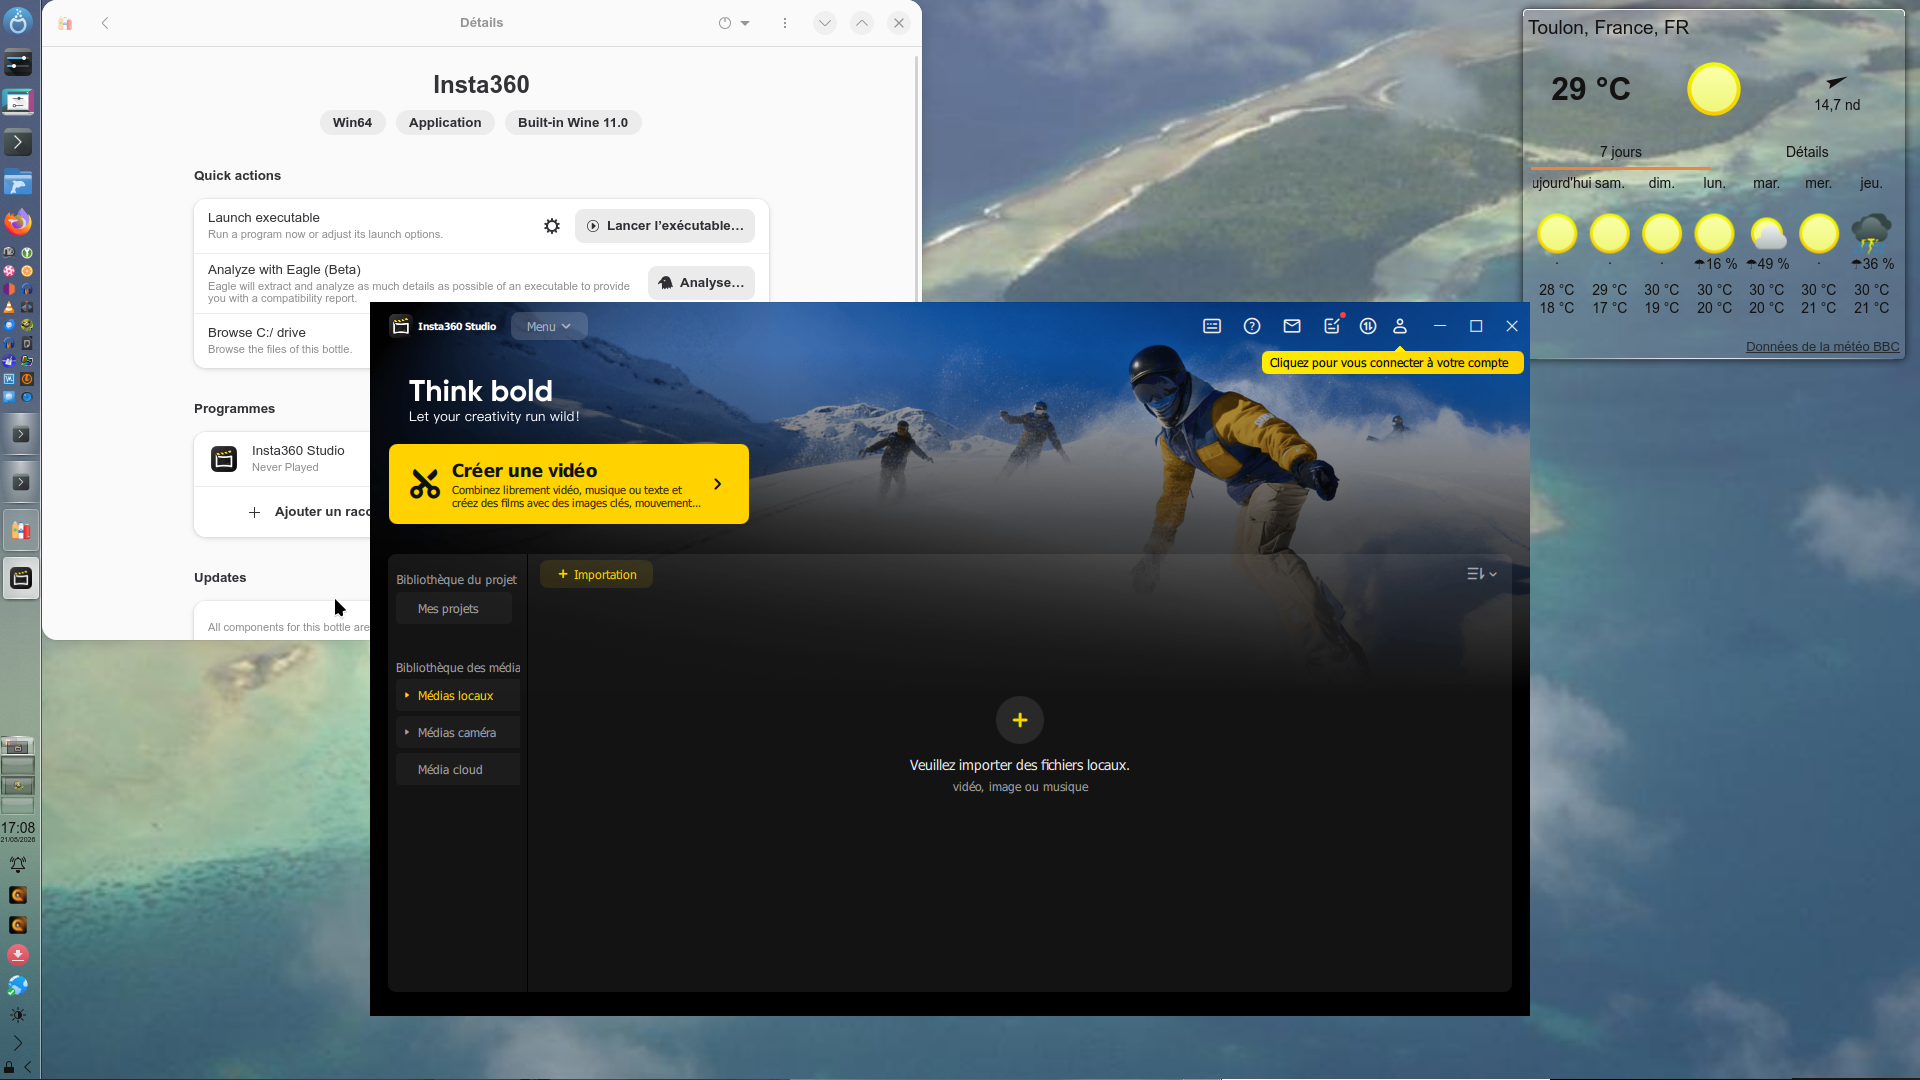Click the Win64 tag

(352, 123)
